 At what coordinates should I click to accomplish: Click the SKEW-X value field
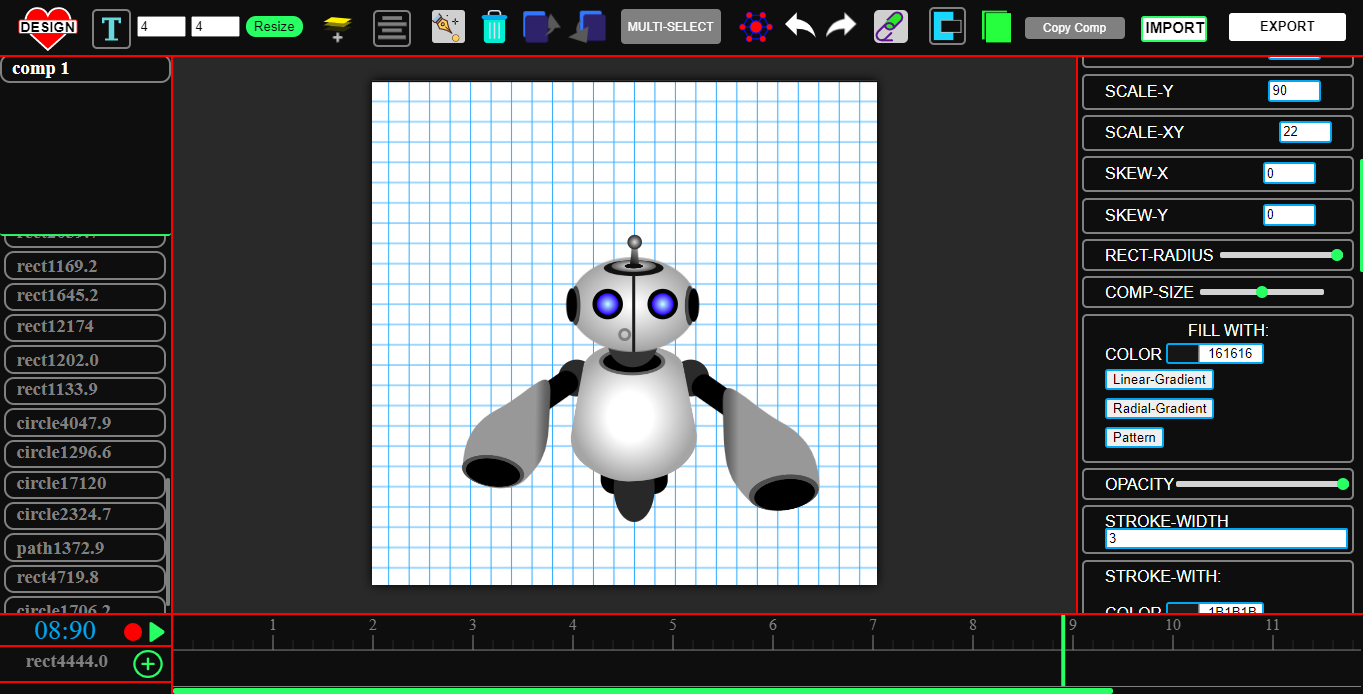pos(1289,173)
